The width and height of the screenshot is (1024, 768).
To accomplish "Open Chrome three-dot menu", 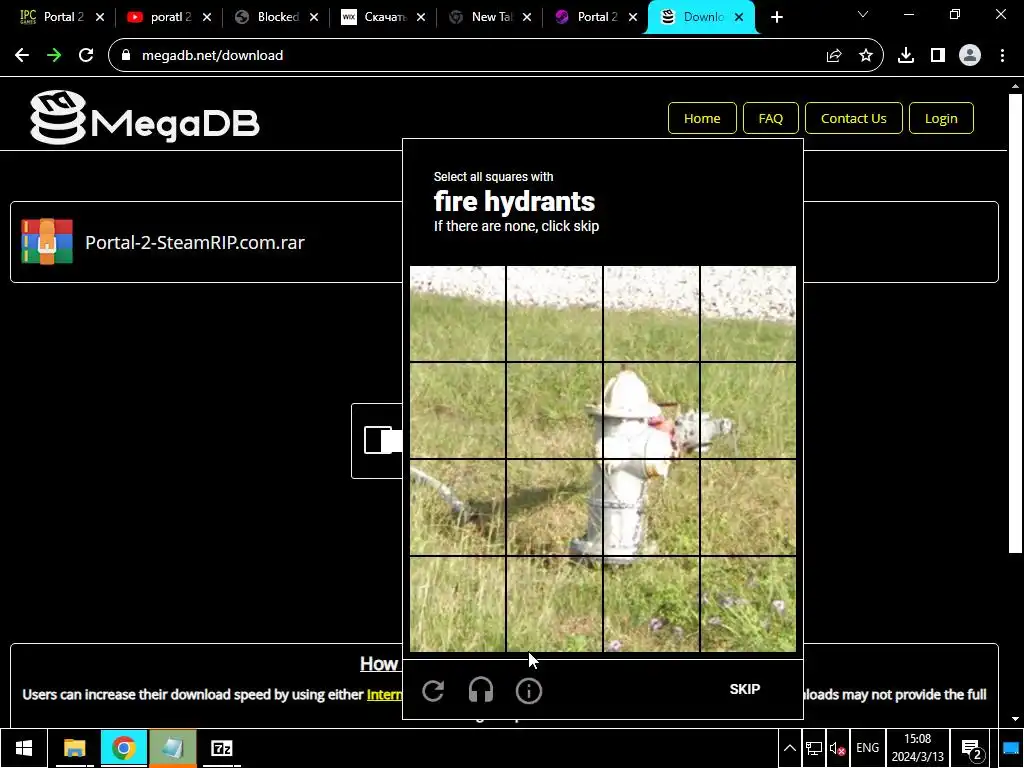I will [1002, 56].
